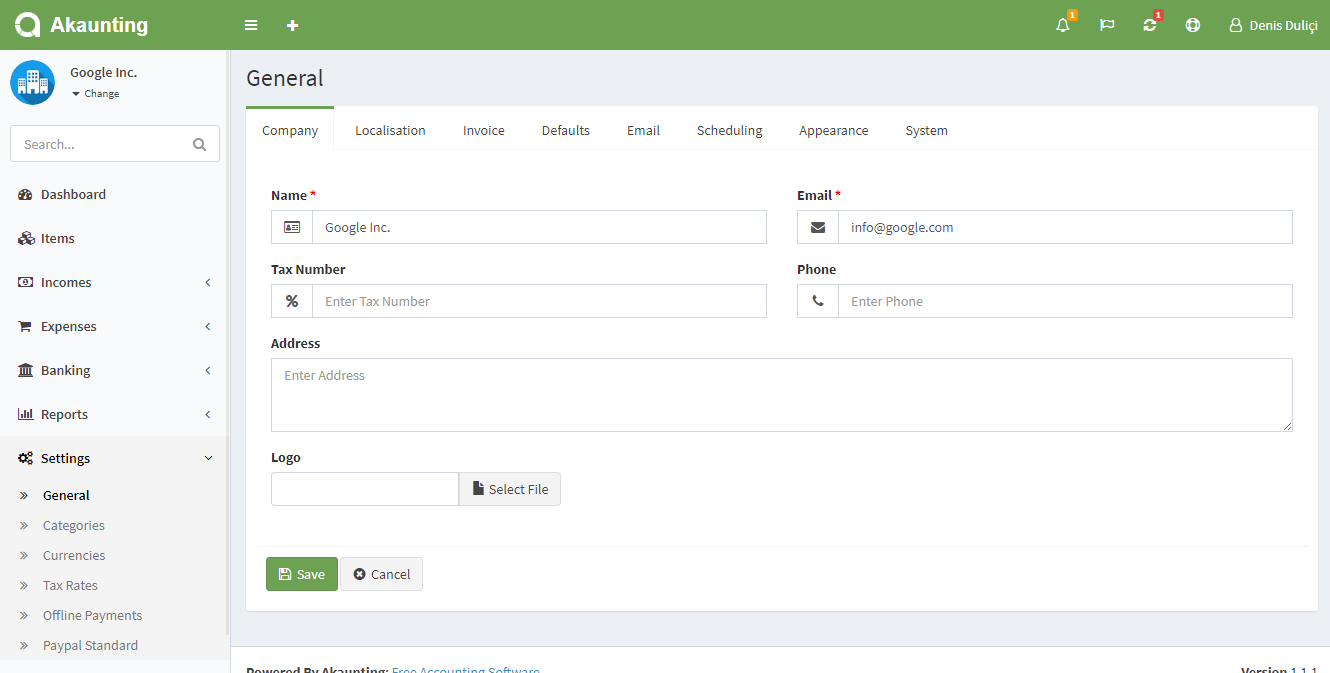Viewport: 1330px width, 673px height.
Task: Click the Enter Address text area
Action: 782,395
